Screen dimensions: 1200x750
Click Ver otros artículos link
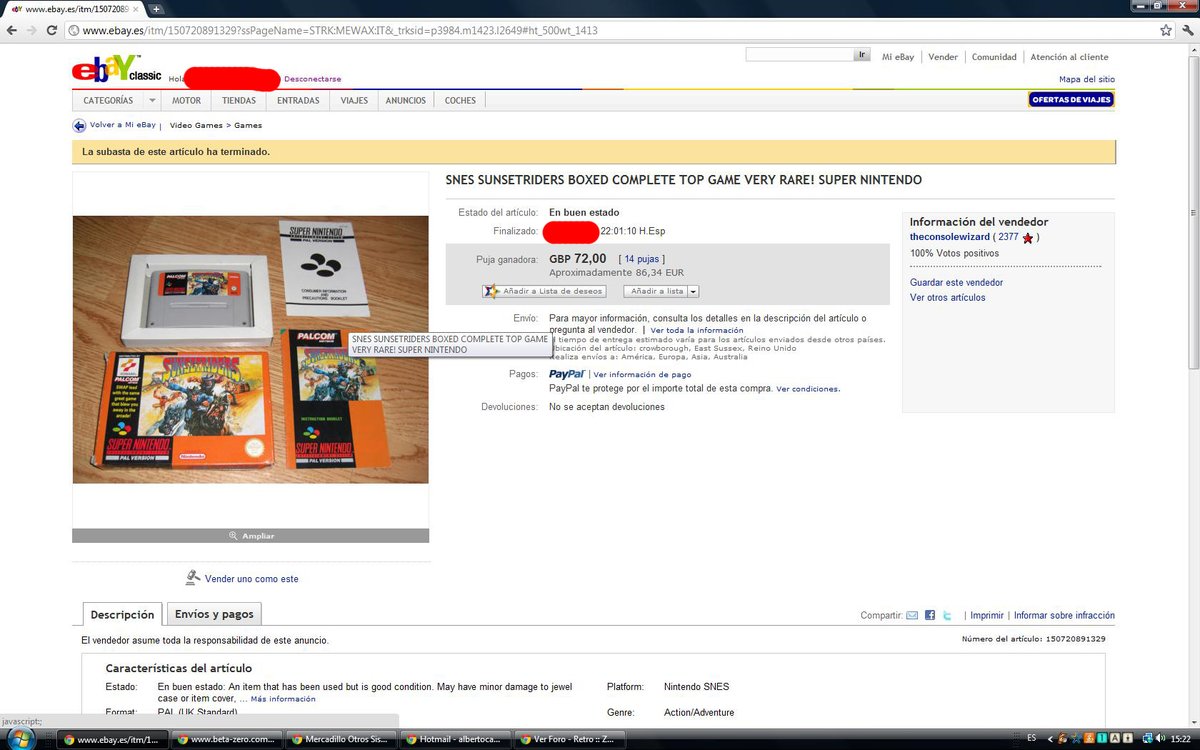coord(947,298)
